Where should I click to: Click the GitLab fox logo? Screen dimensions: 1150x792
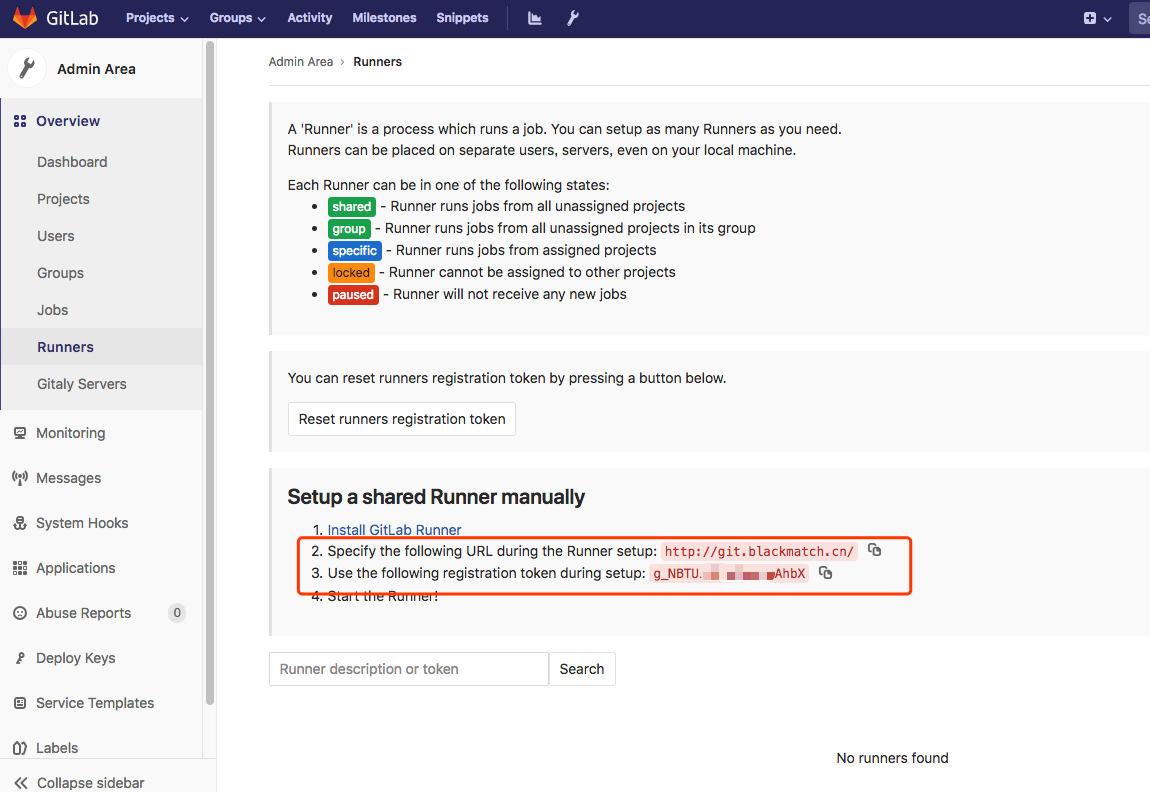point(25,18)
